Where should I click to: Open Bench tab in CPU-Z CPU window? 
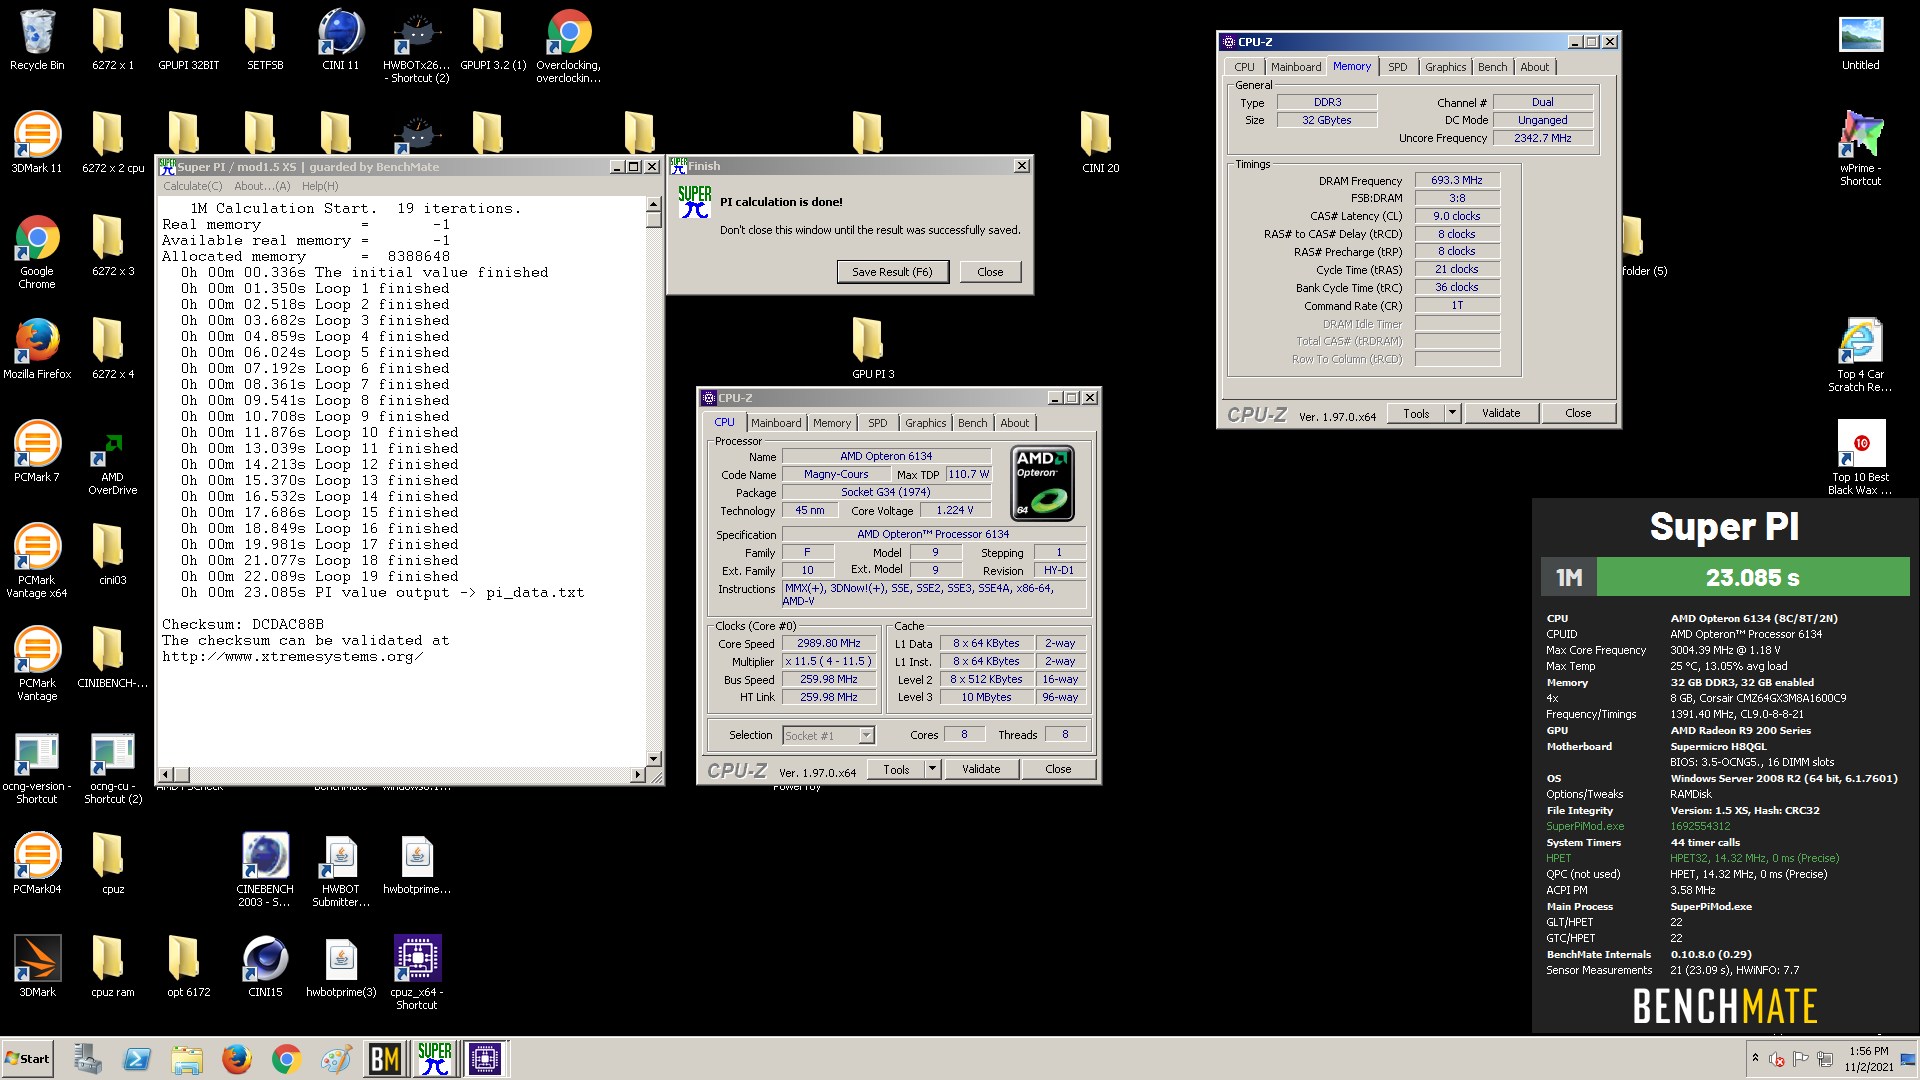tap(972, 423)
